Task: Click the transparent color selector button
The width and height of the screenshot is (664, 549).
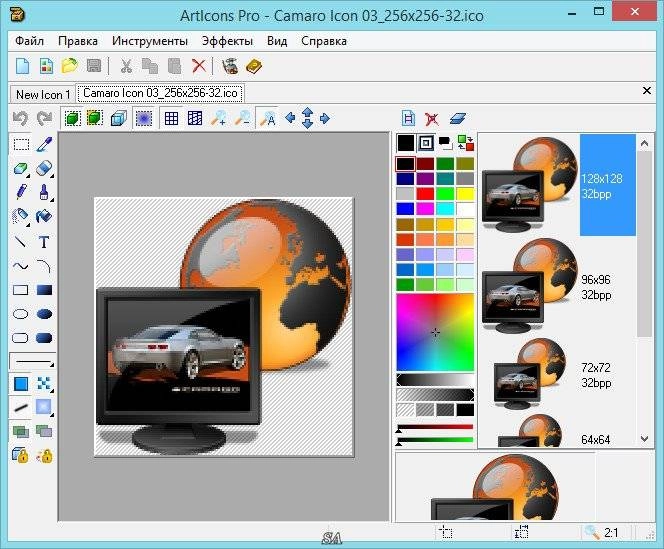Action: click(426, 143)
